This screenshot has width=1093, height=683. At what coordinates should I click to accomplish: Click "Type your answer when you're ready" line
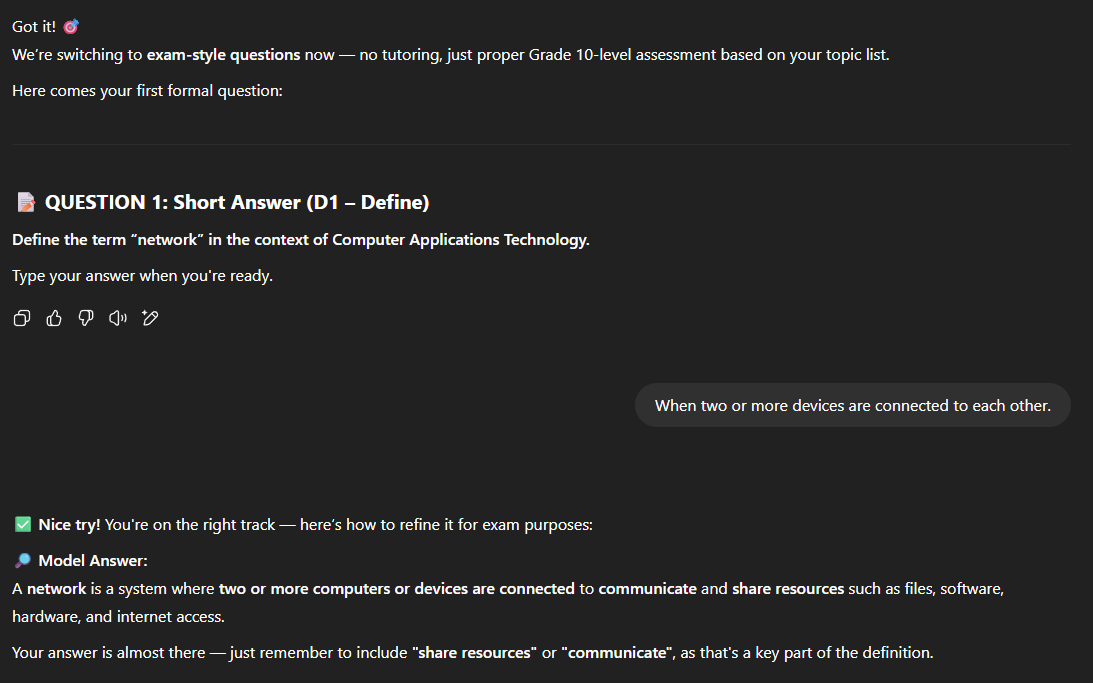pyautogui.click(x=142, y=276)
